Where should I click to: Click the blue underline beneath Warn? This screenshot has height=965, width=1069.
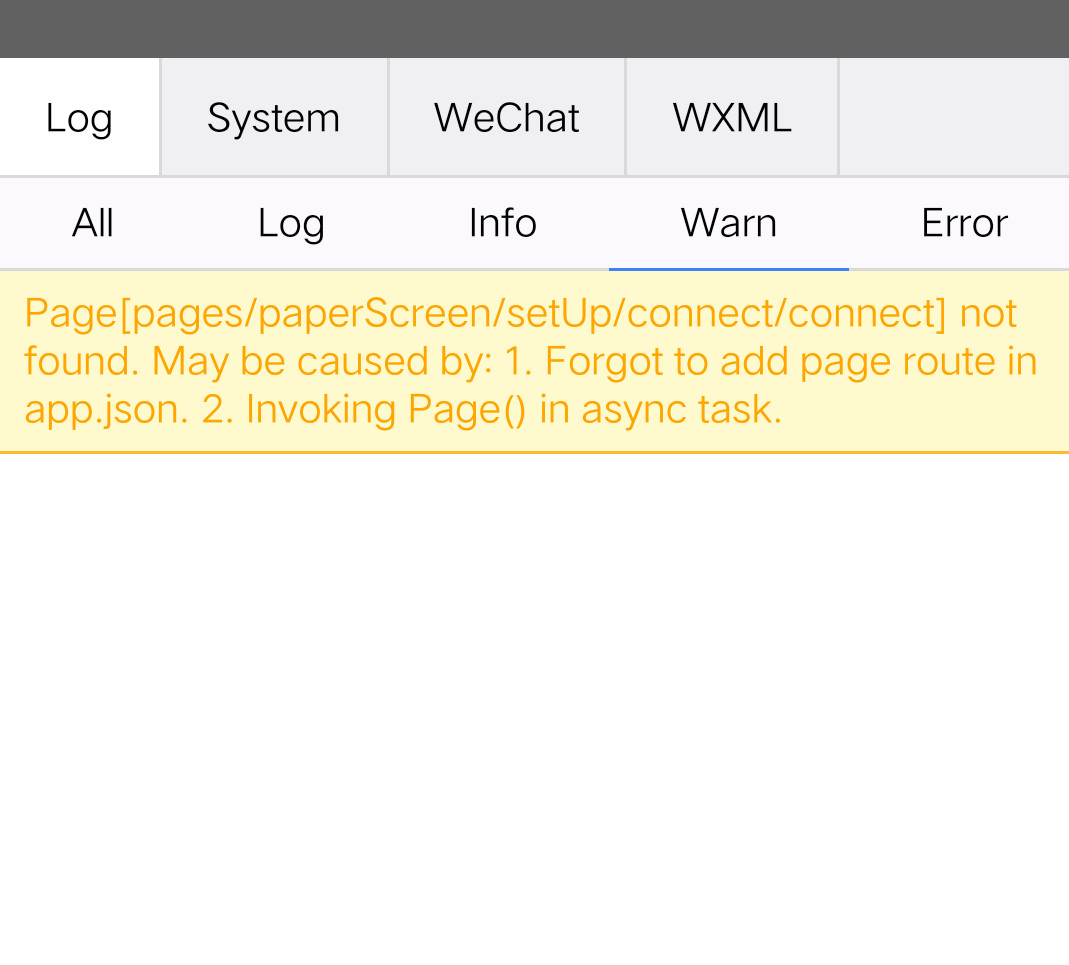728,269
